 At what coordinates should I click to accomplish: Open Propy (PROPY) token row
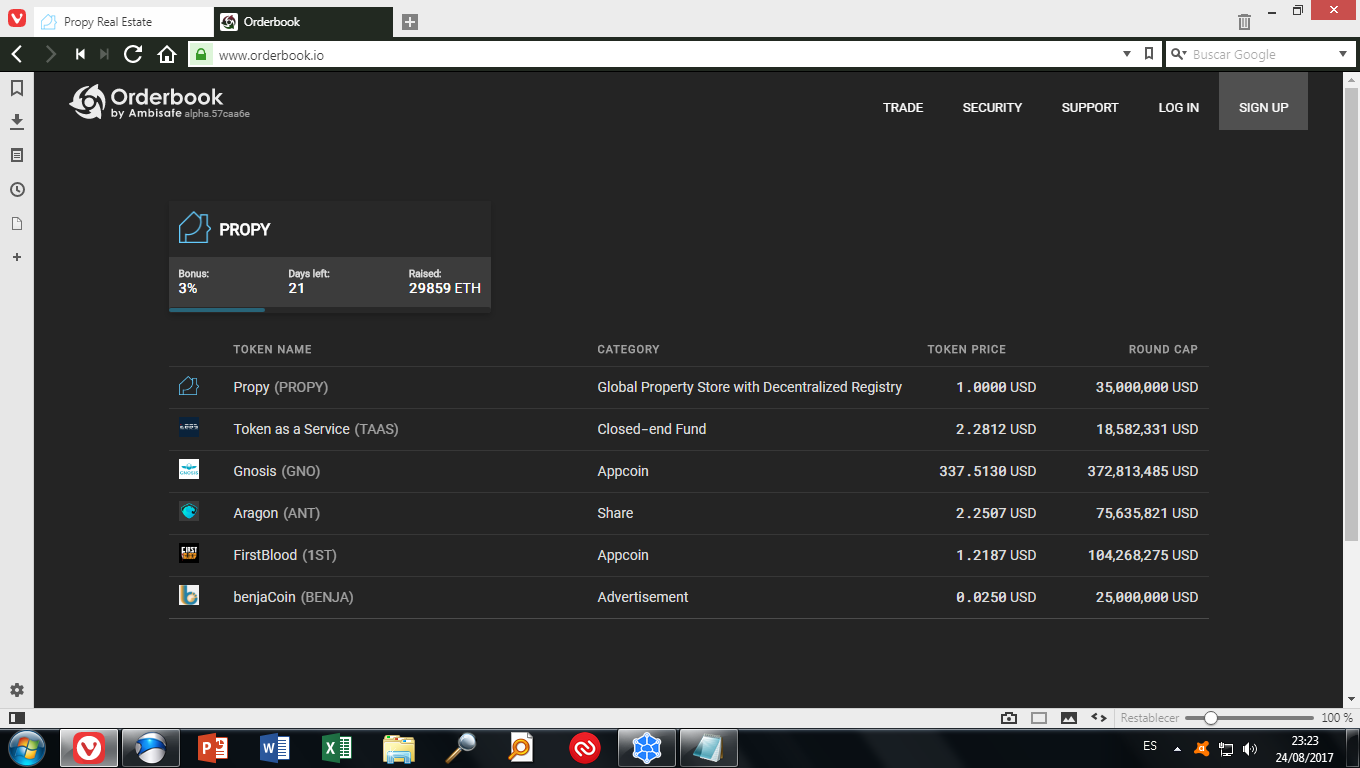tap(689, 387)
